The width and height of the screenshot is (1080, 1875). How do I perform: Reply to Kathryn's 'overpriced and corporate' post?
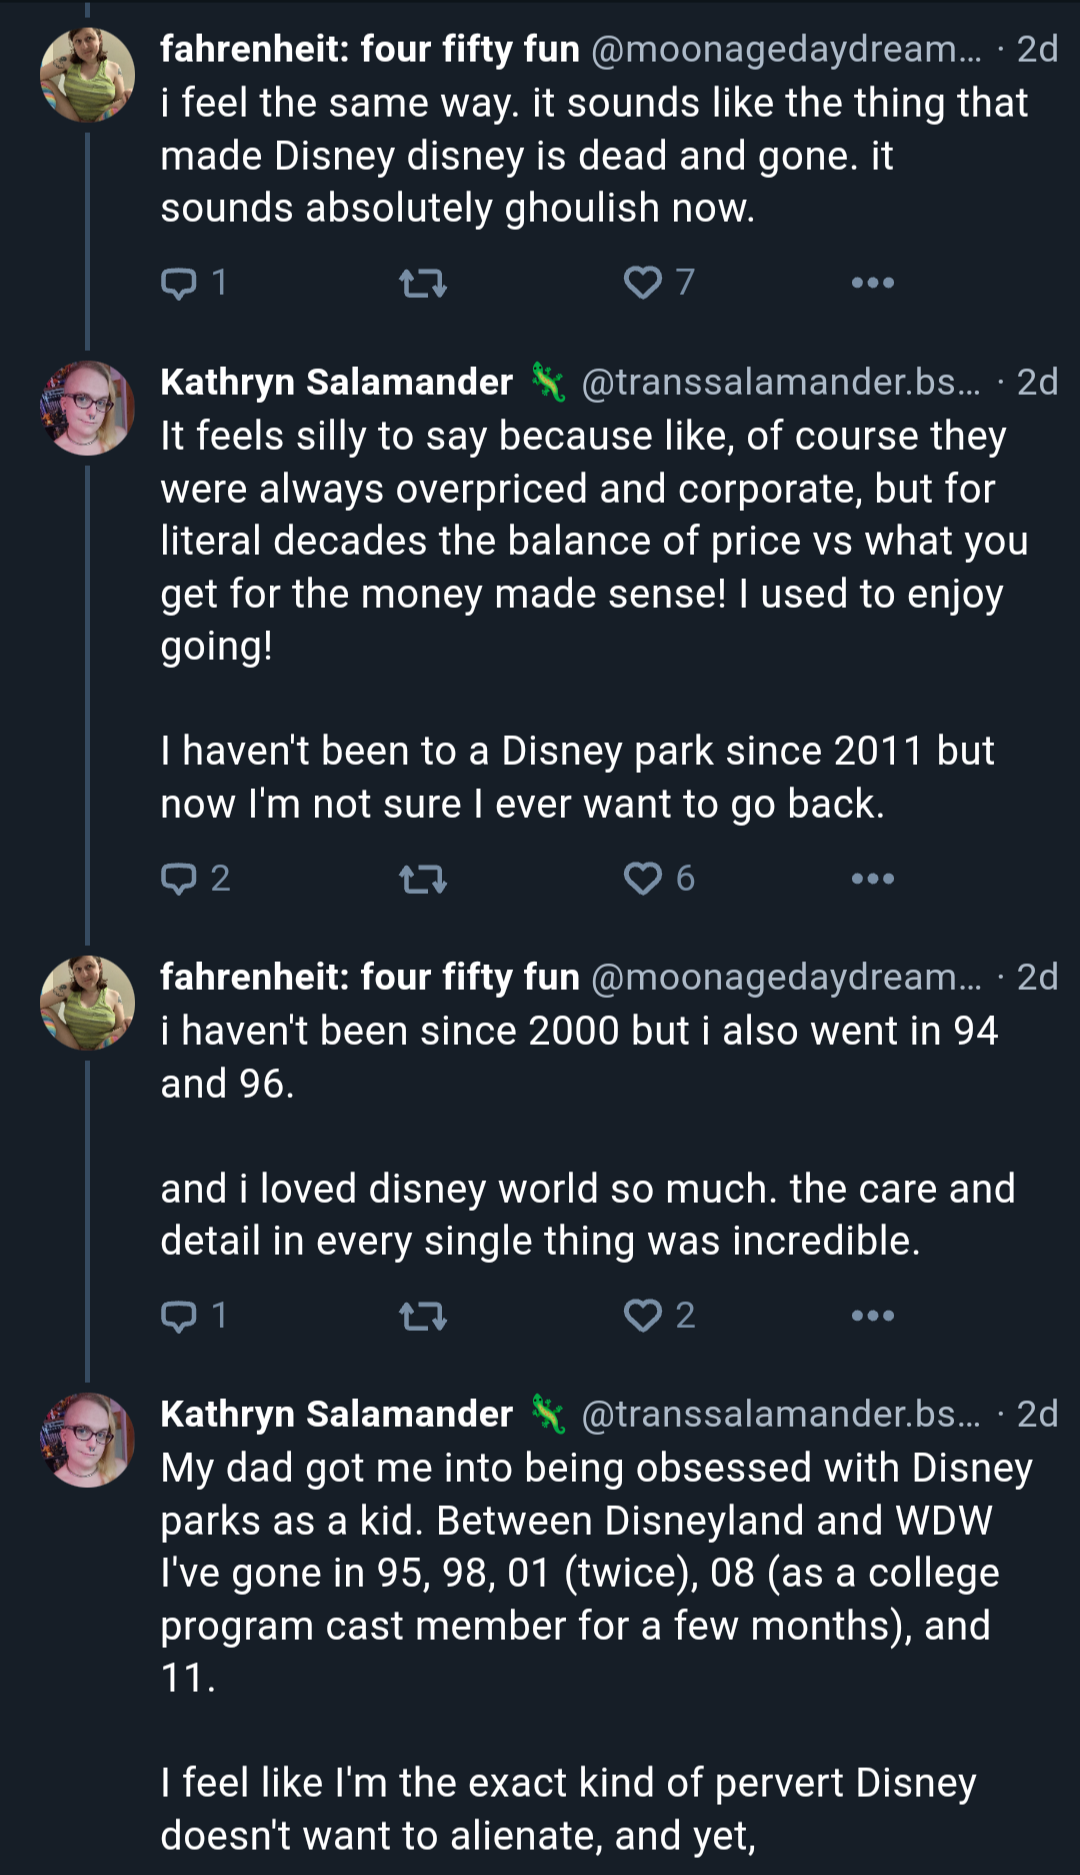click(x=195, y=879)
